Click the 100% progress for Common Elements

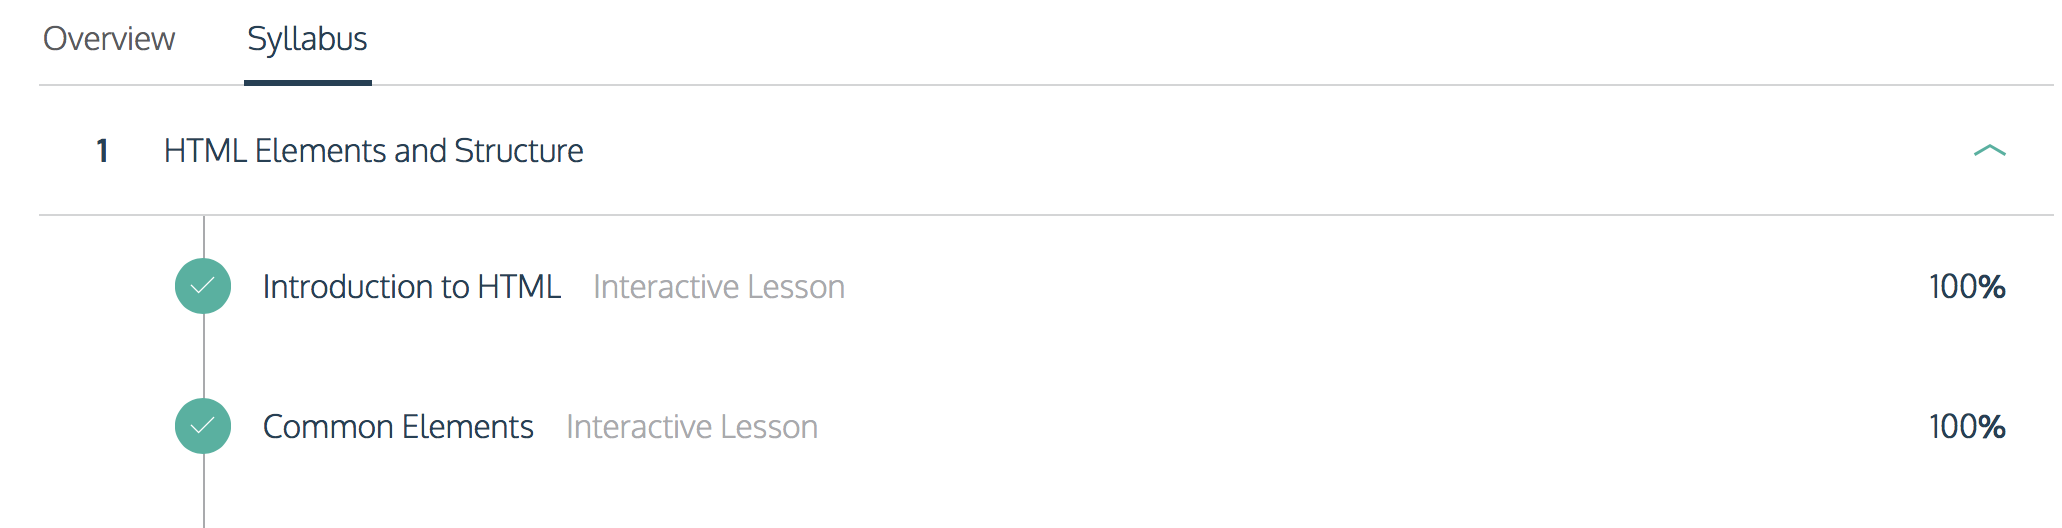coord(1967,427)
